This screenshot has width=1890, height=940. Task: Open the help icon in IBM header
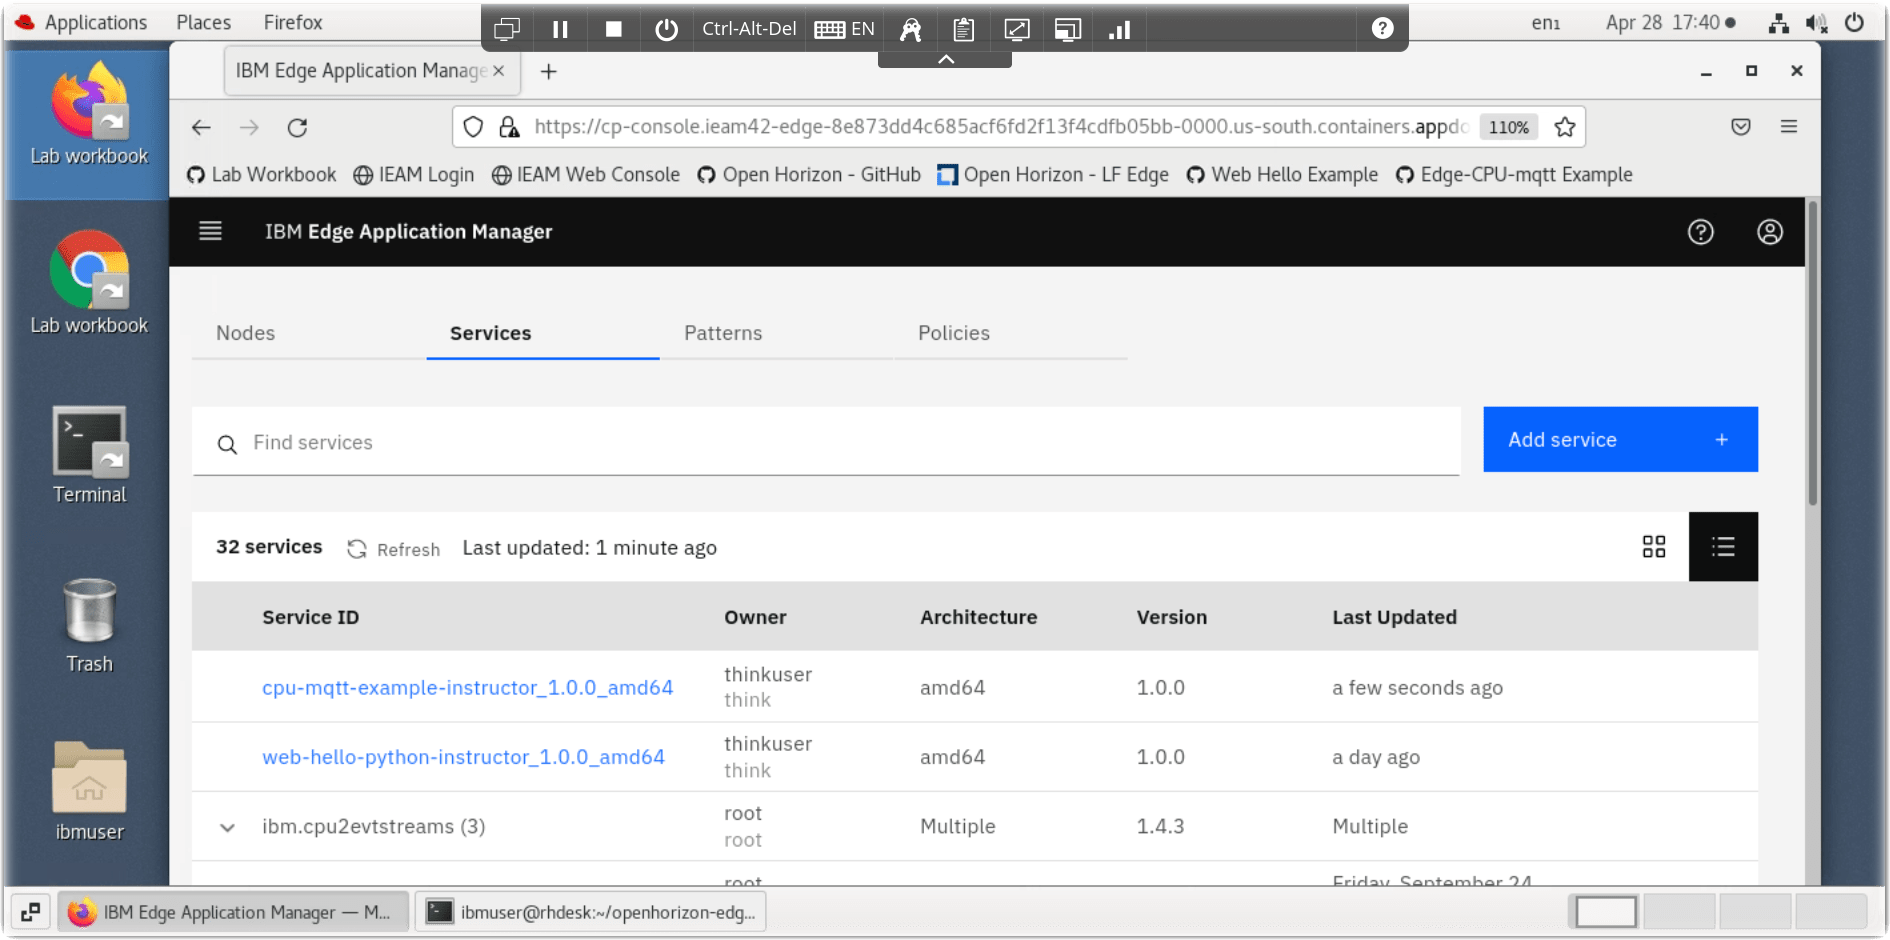[1700, 232]
